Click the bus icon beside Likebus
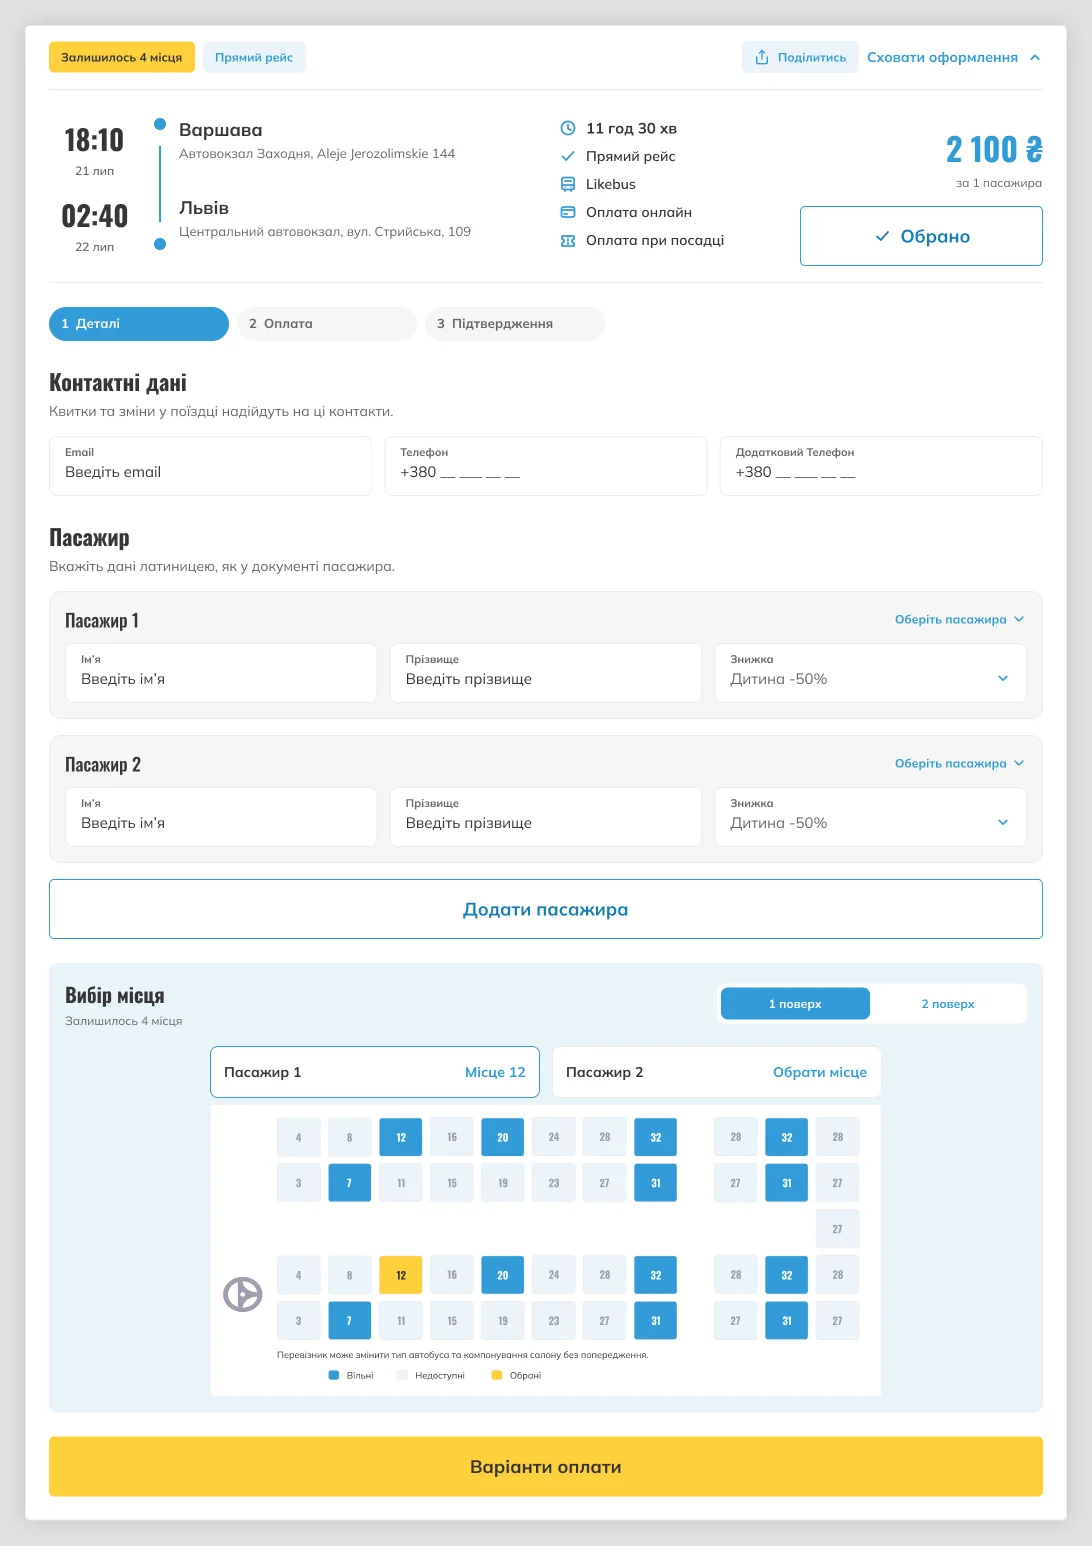This screenshot has width=1092, height=1546. (x=568, y=184)
